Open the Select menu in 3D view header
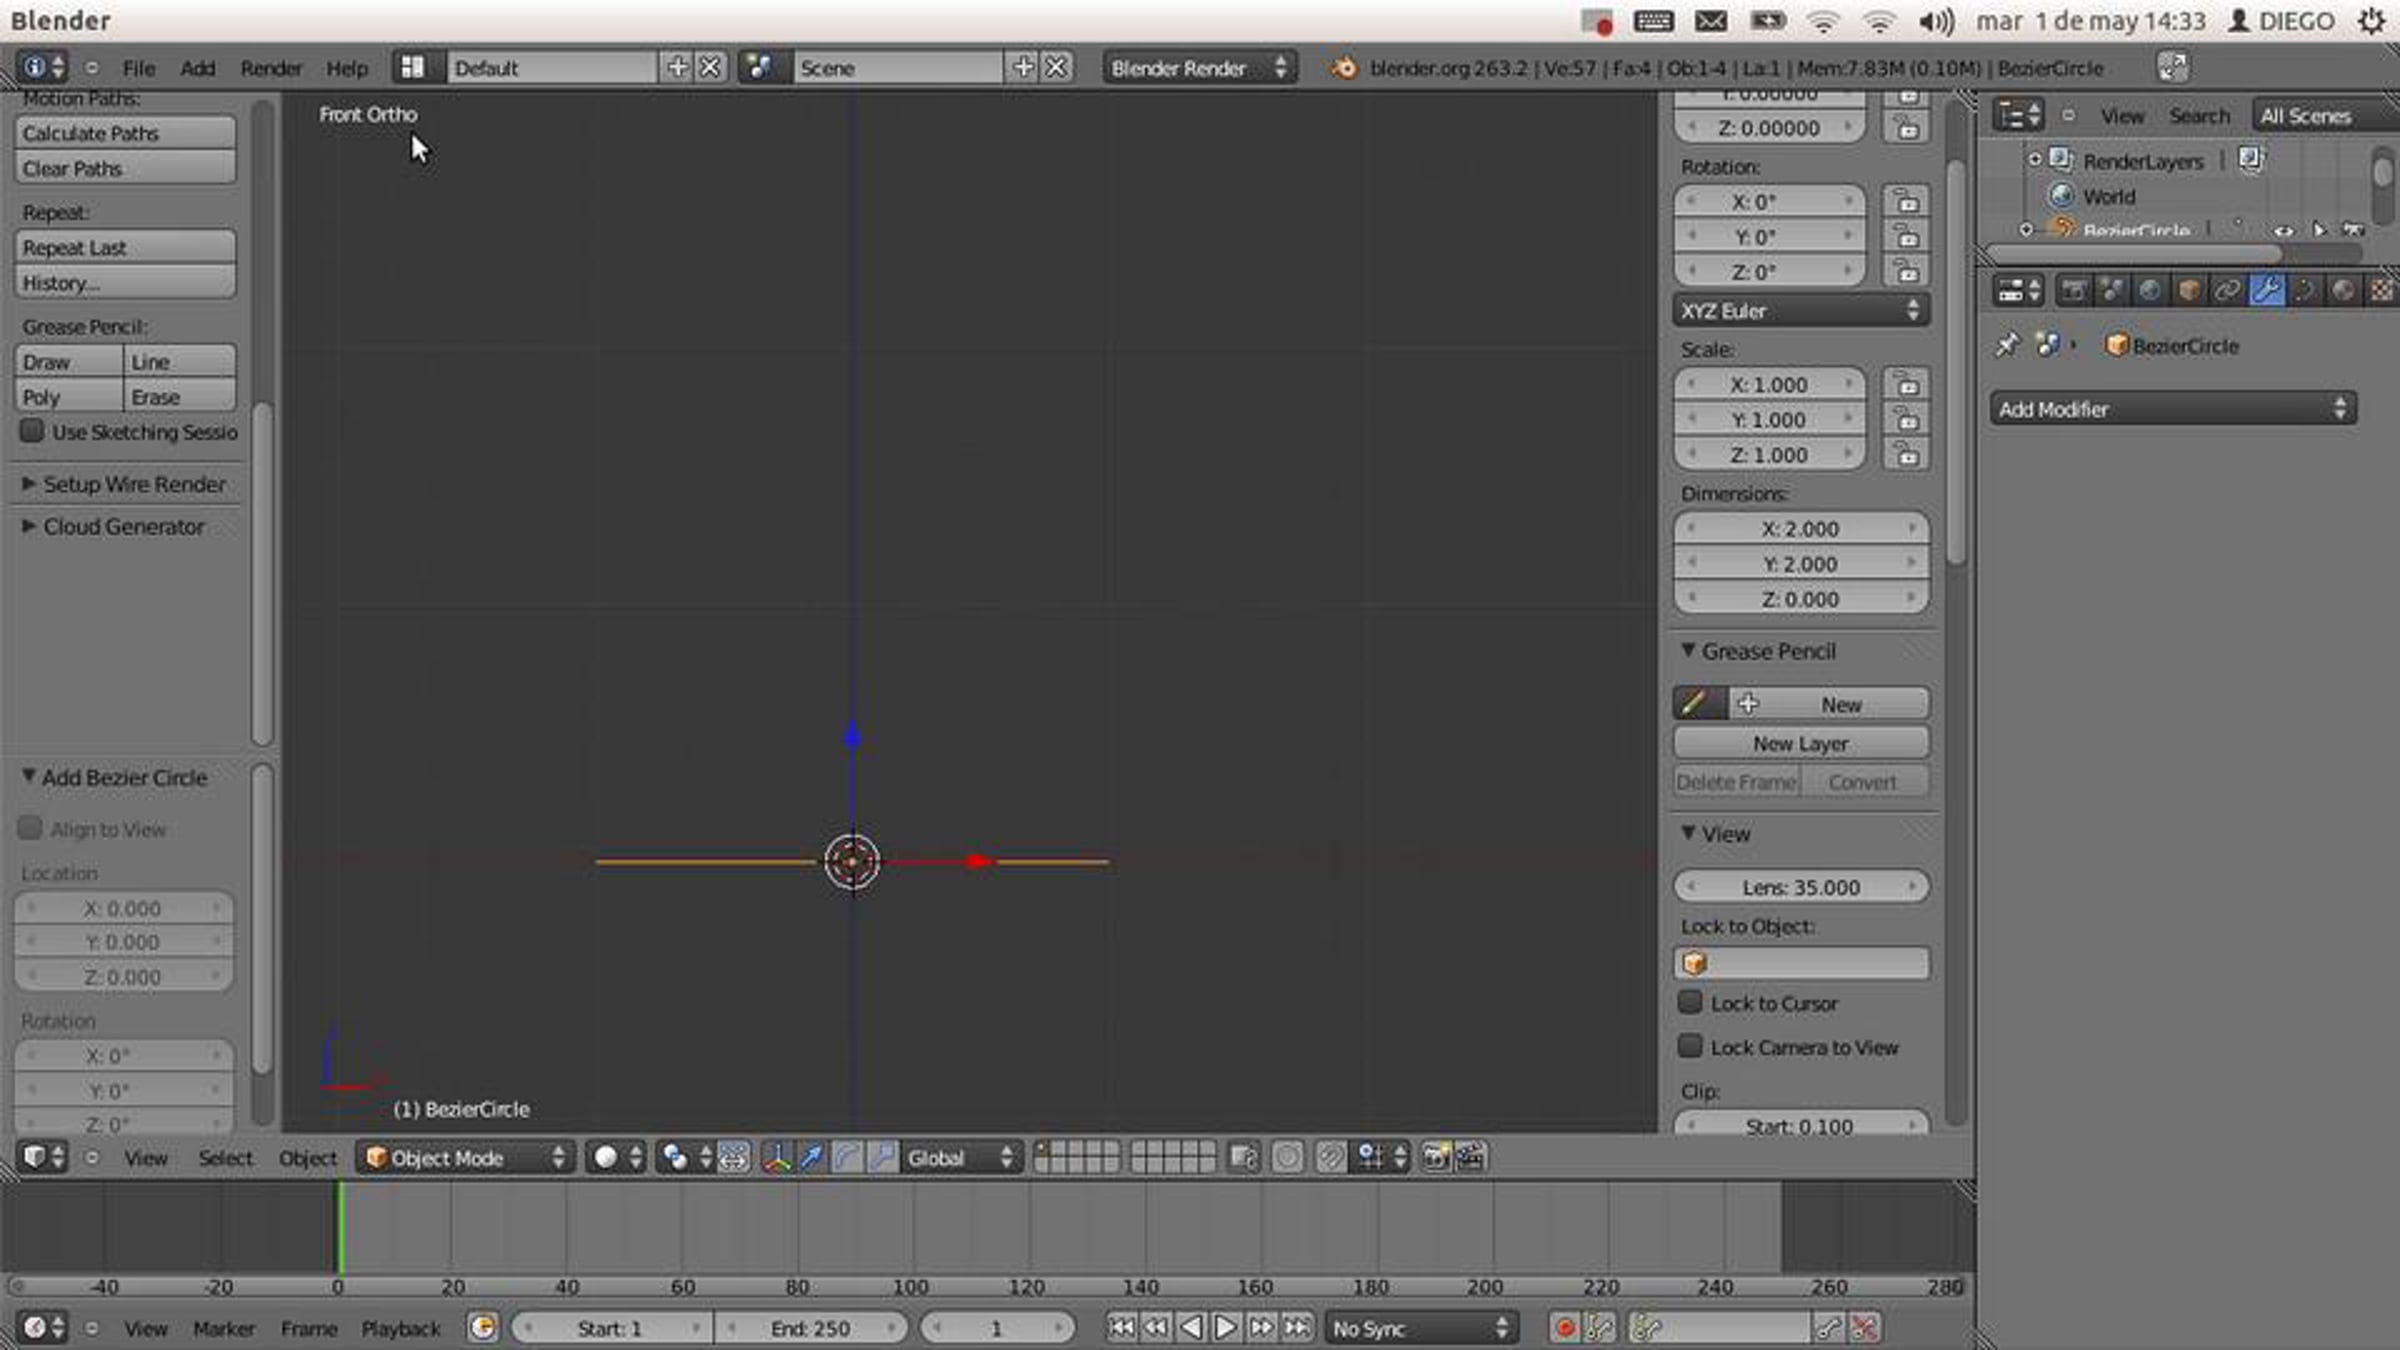The image size is (2400, 1350). pyautogui.click(x=225, y=1158)
